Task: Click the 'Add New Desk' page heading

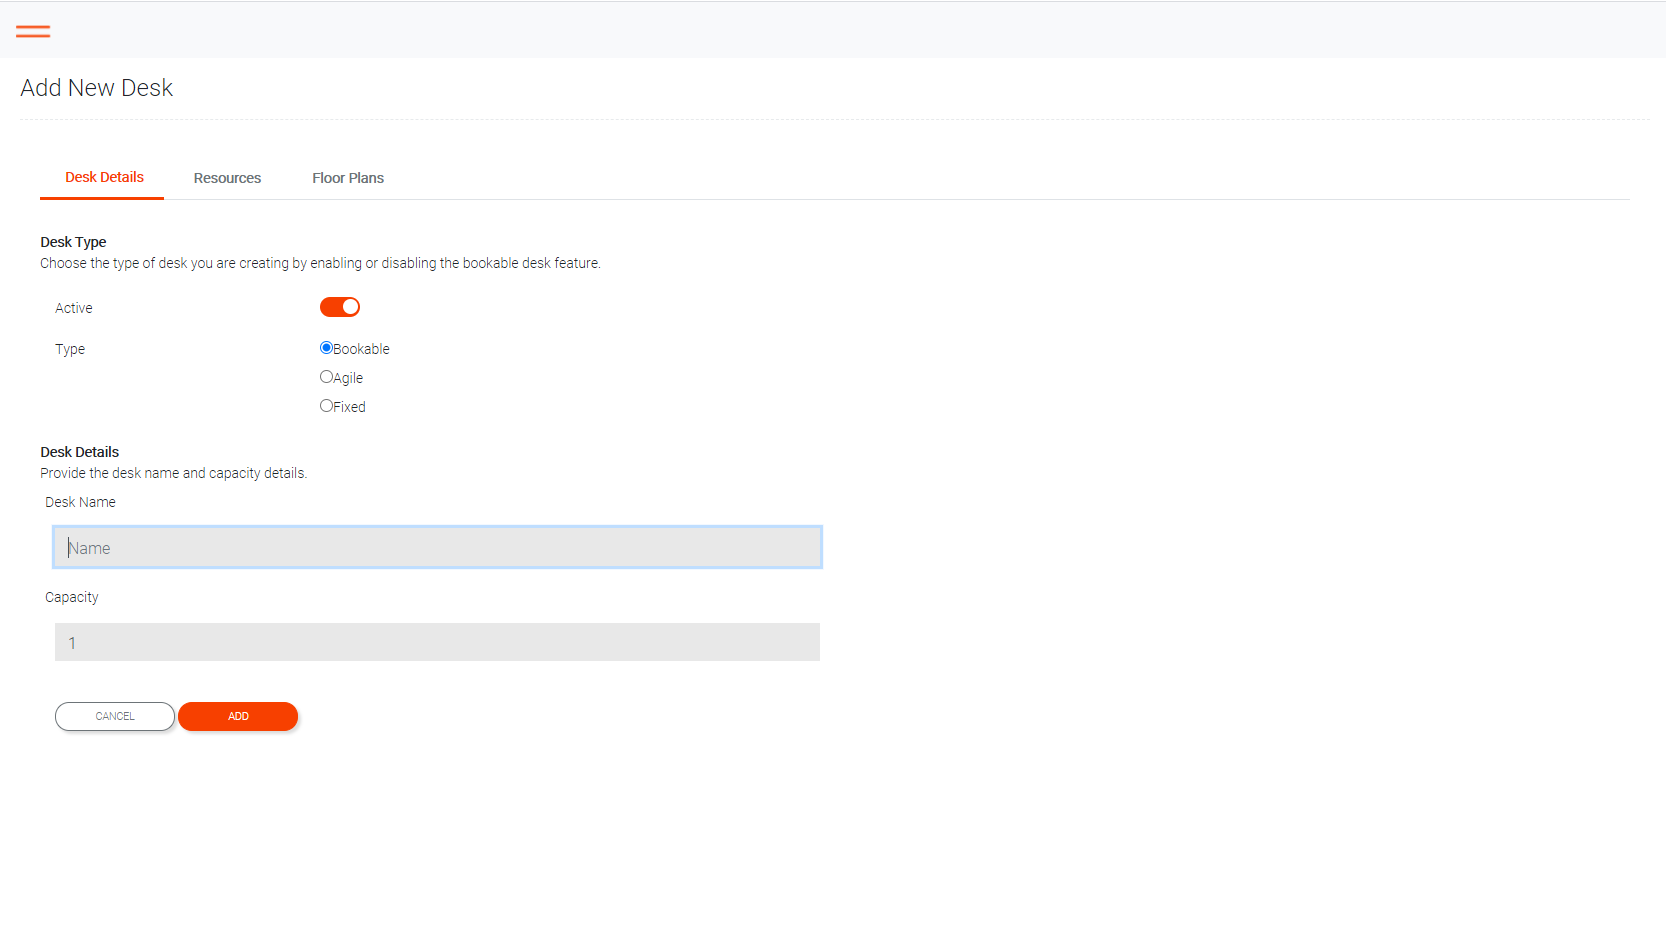Action: [97, 88]
